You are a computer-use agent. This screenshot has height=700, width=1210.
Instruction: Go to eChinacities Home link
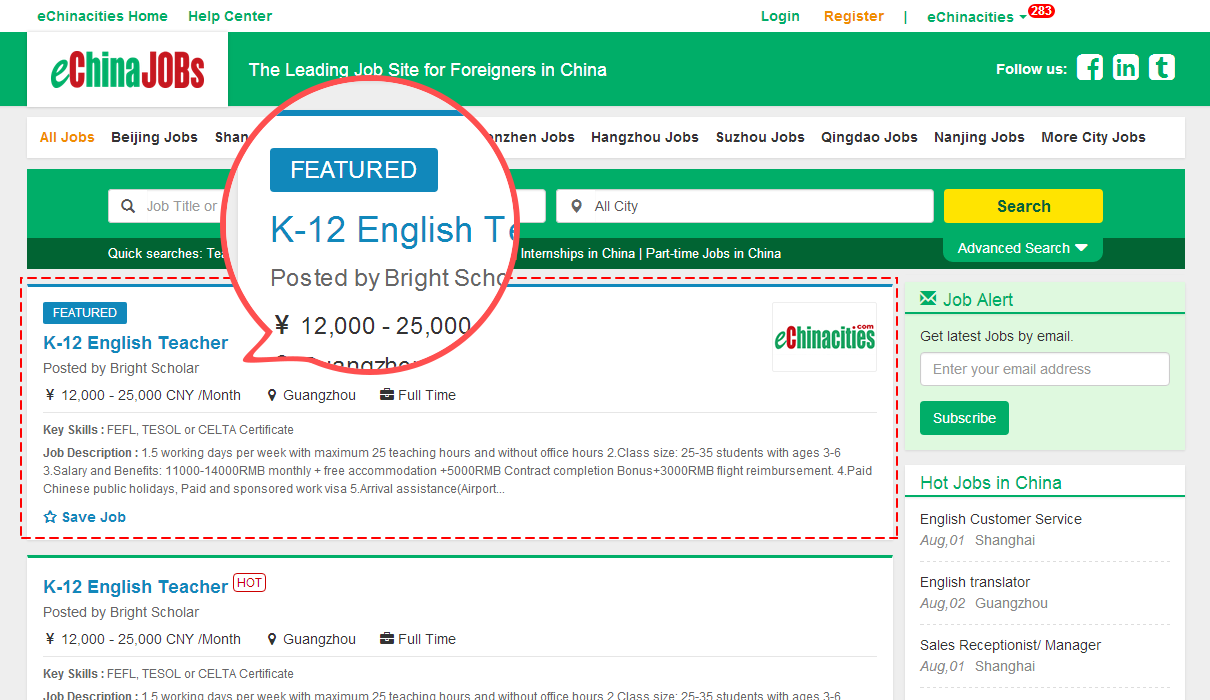coord(102,16)
